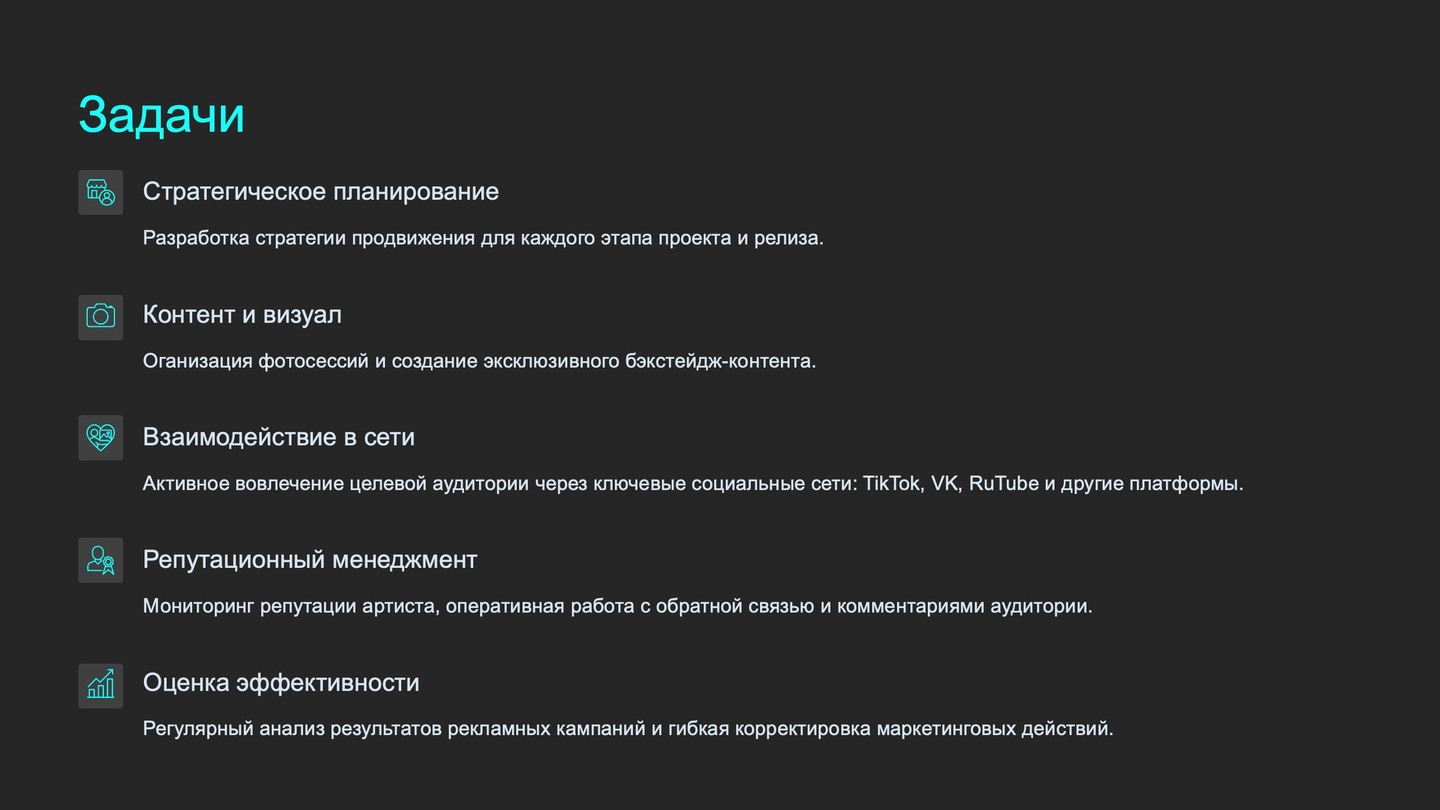Image resolution: width=1440 pixels, height=810 pixels.
Task: Click the text starting with Активное вовлечение
Action: pyautogui.click(x=693, y=484)
